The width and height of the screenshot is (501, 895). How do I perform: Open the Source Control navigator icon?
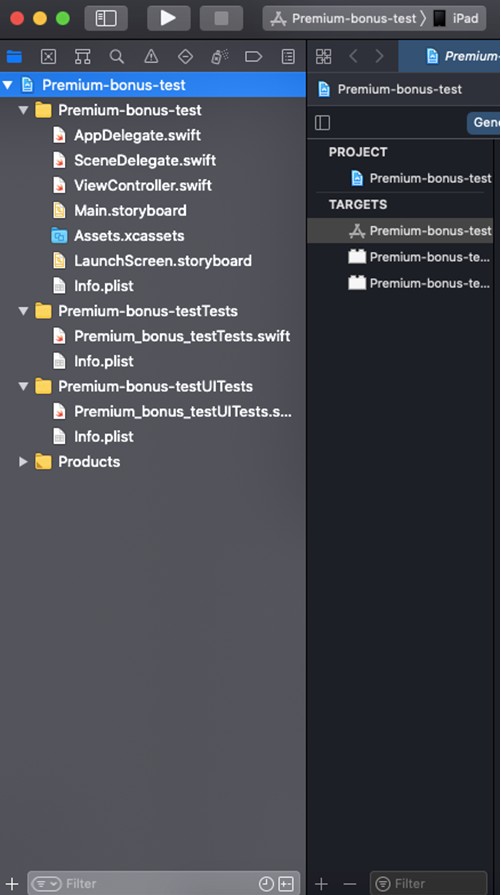coord(49,56)
